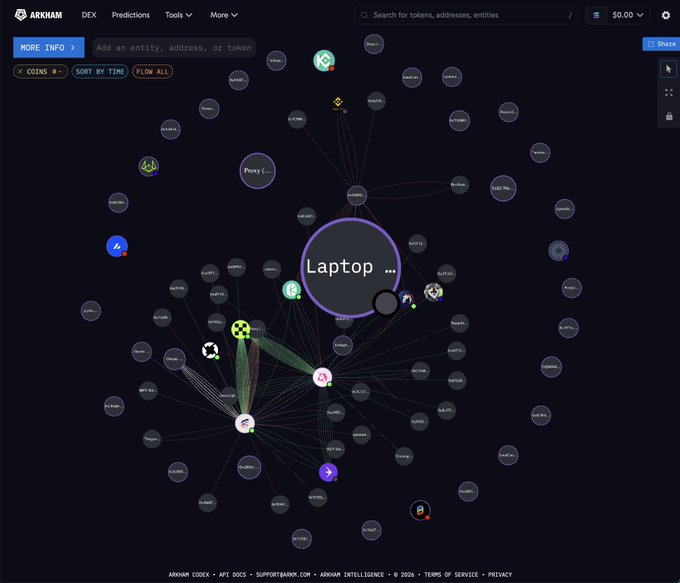Image resolution: width=680 pixels, height=583 pixels.
Task: Click the SUPPORT@ARKM.COM link
Action: (283, 574)
